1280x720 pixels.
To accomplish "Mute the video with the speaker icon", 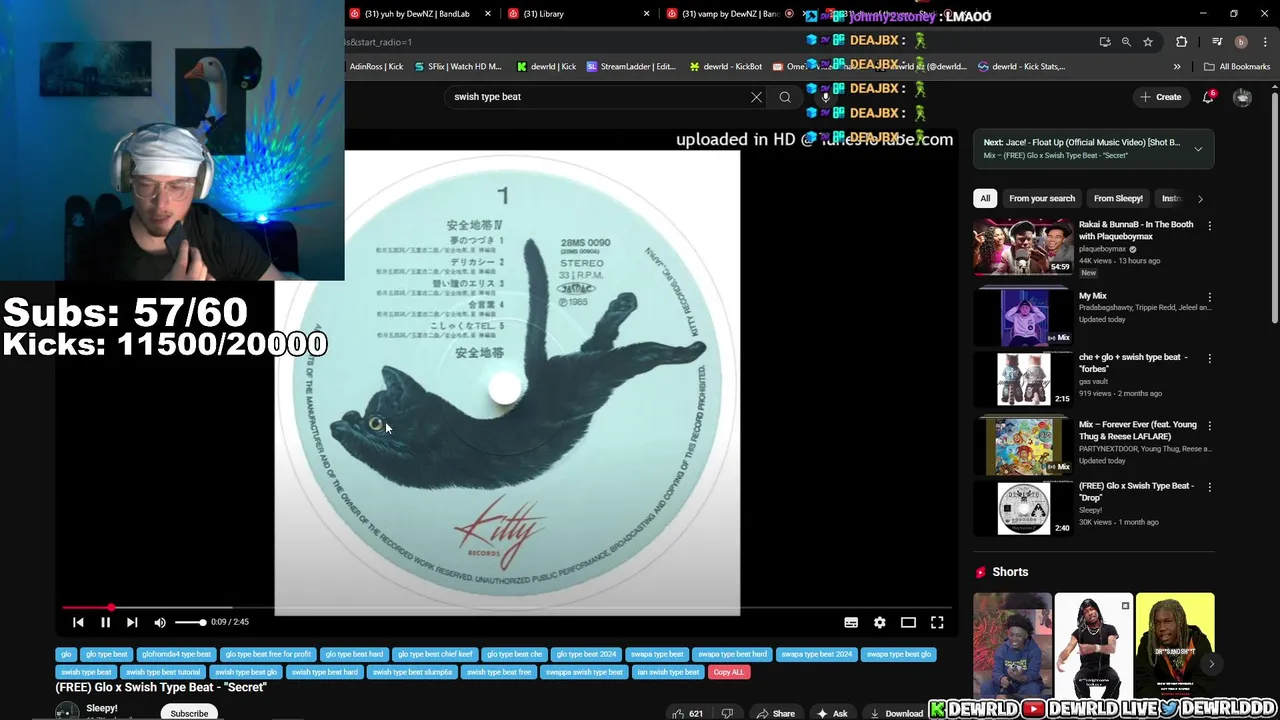I will [x=160, y=622].
